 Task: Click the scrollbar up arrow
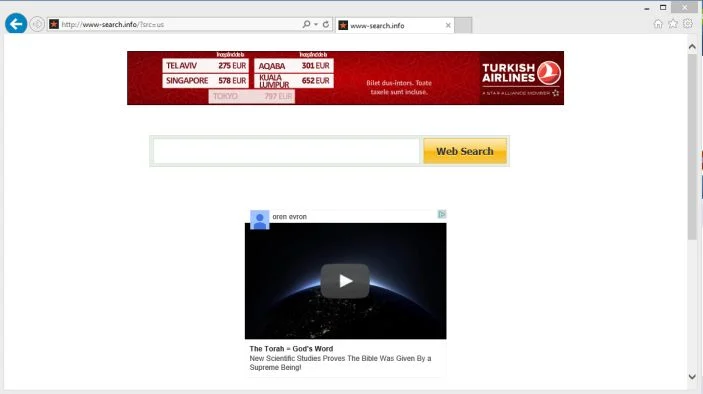pos(692,47)
